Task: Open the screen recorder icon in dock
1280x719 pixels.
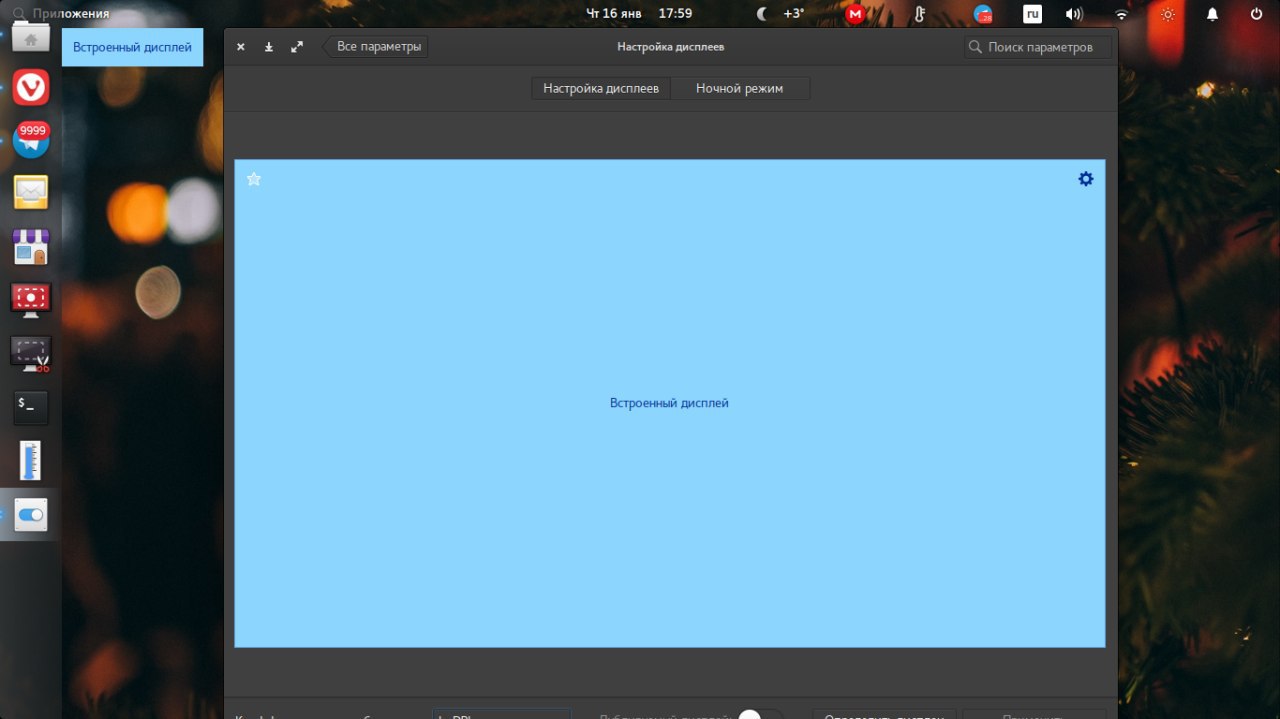Action: [31, 299]
